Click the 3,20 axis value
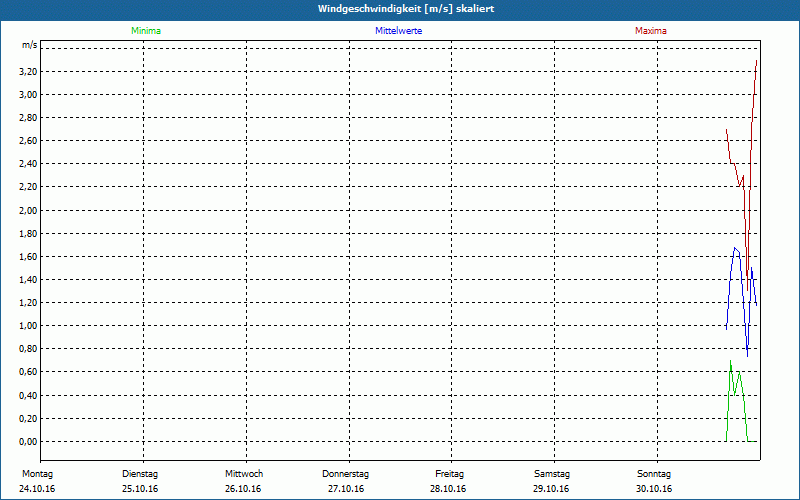The height and width of the screenshot is (500, 800). point(28,71)
